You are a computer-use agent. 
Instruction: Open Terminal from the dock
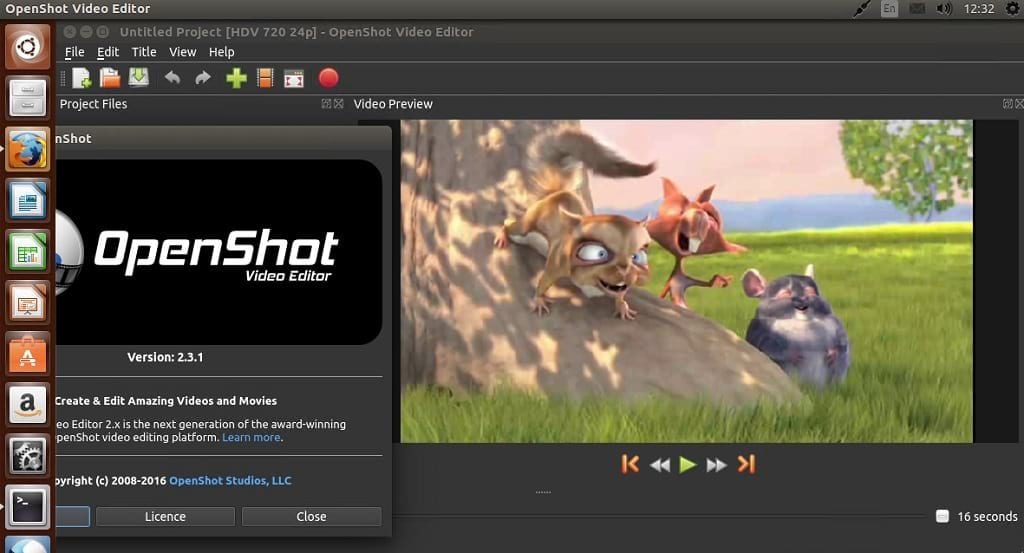[x=27, y=507]
